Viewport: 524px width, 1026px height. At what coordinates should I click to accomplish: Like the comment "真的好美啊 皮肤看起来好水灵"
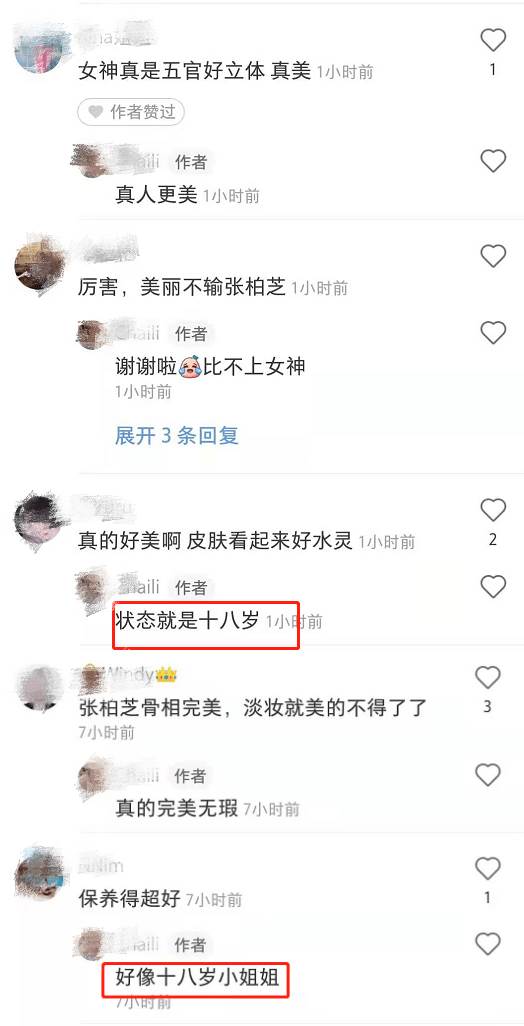pyautogui.click(x=493, y=510)
